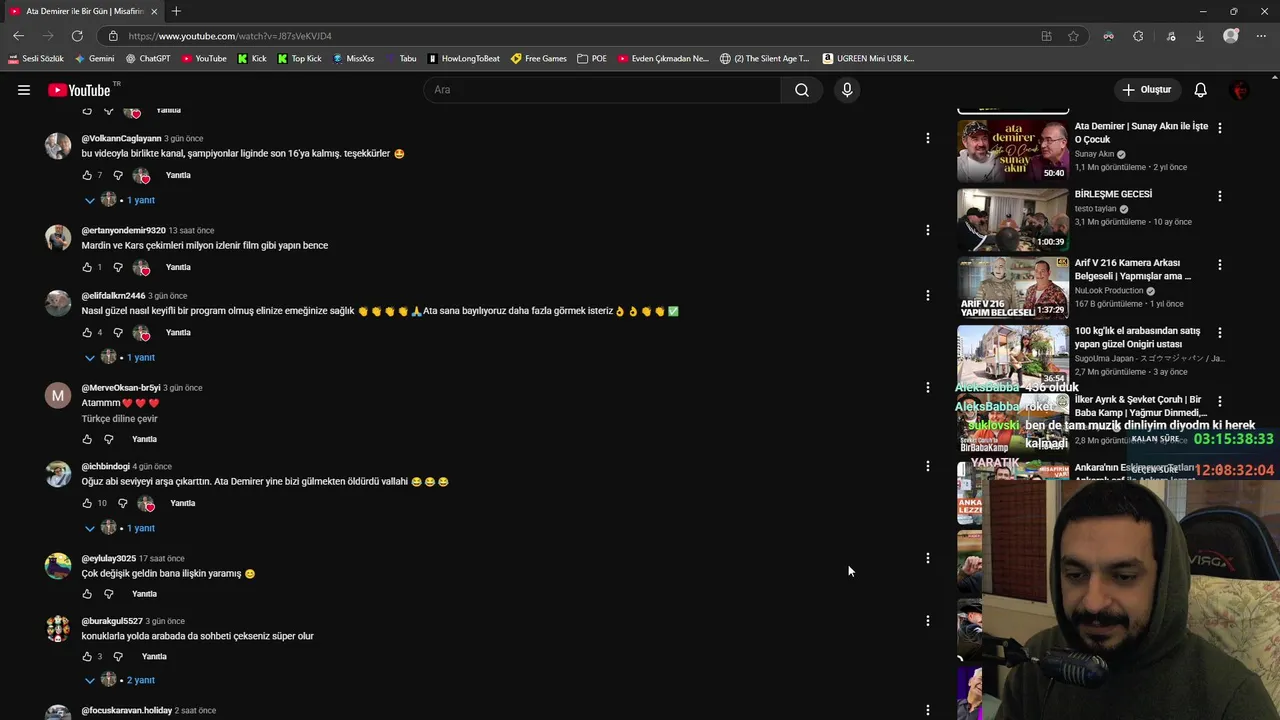Open the Kick bookmark
Screen dimensions: 1280x720
(x=252, y=59)
